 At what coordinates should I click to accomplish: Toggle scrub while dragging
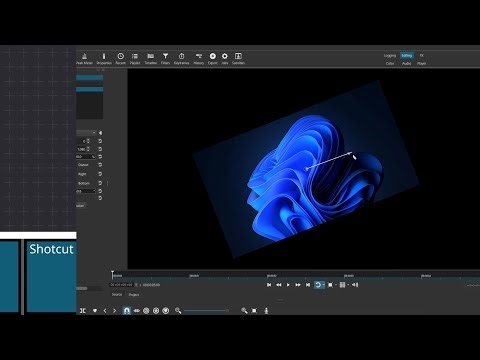[x=137, y=311]
